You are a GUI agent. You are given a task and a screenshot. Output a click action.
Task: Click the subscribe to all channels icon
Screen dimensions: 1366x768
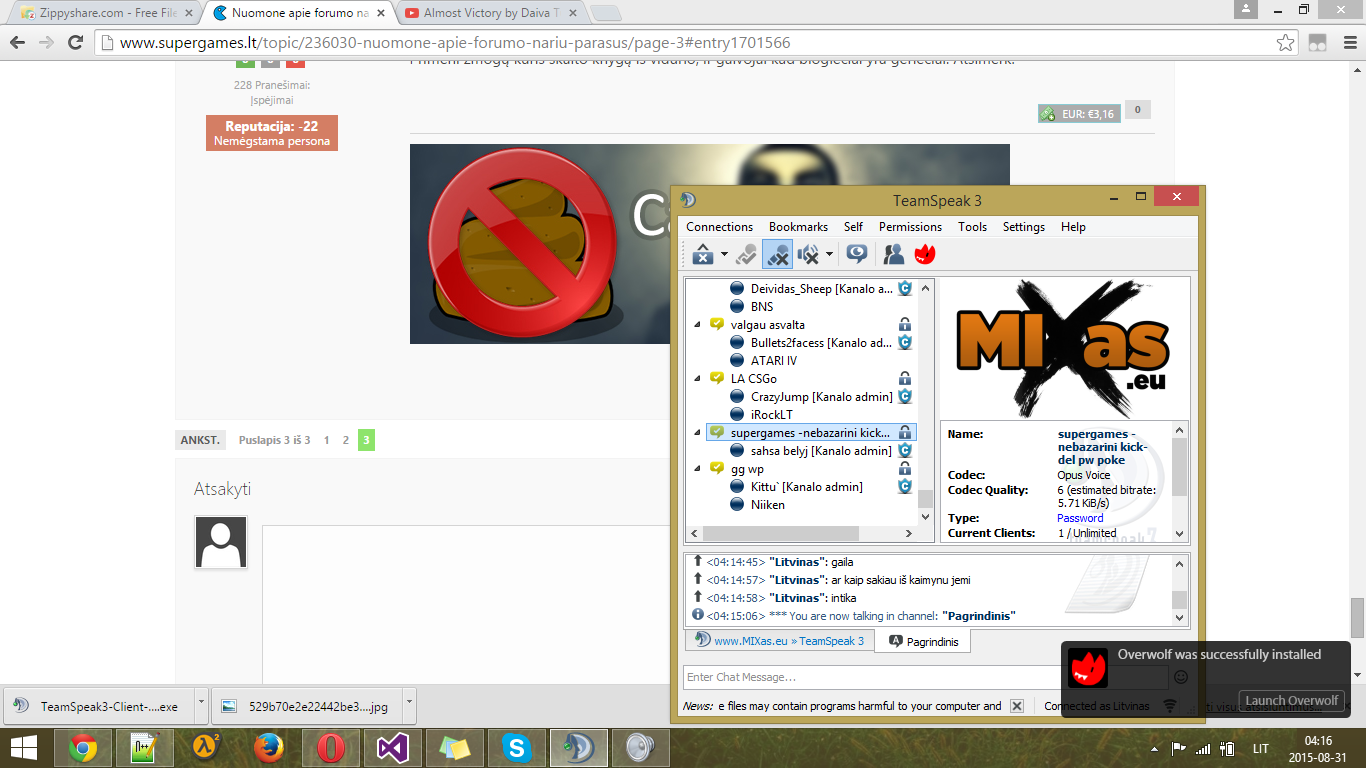point(746,254)
